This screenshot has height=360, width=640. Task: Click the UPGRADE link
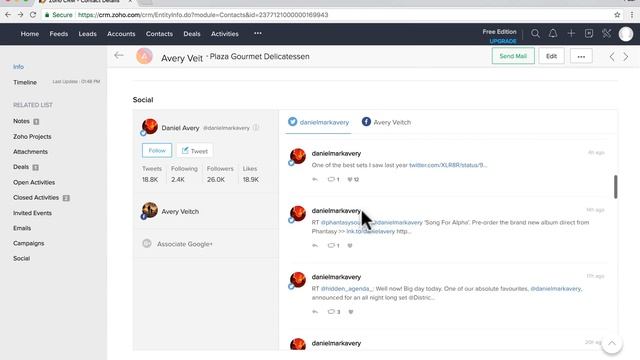point(503,41)
